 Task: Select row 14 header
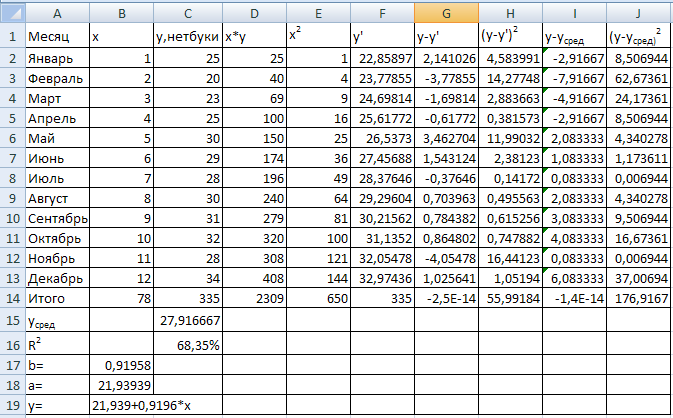(x=13, y=298)
